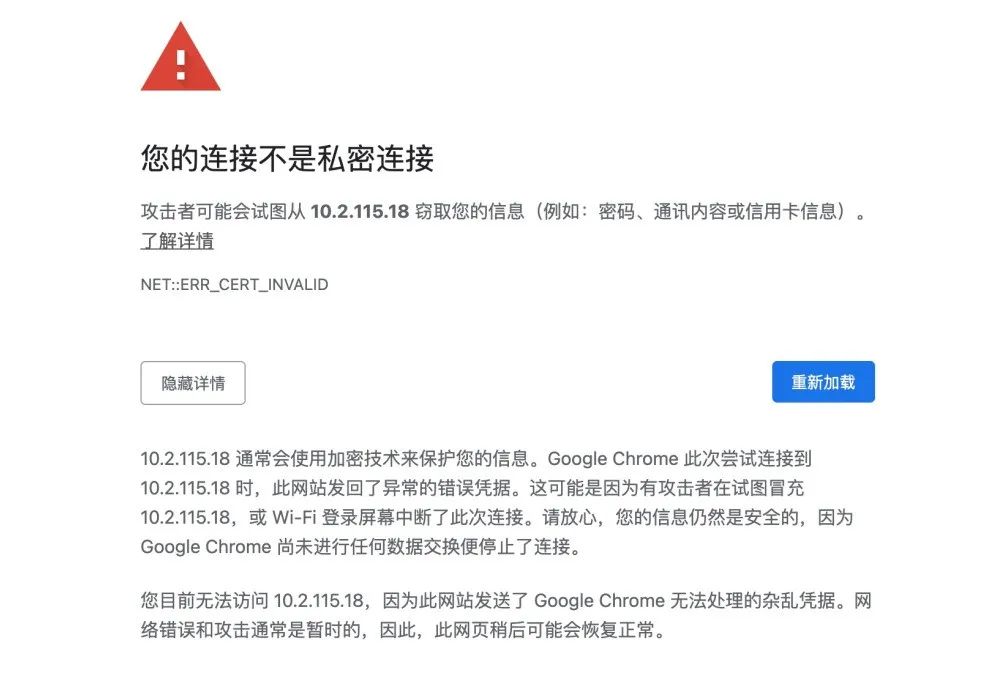The image size is (1000, 673).
Task: Click the blue 重新加载 button
Action: [823, 382]
